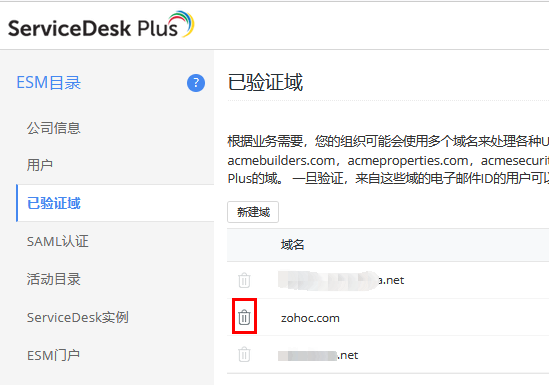Click the blurred domain in the last row
The image size is (549, 385).
coord(318,356)
